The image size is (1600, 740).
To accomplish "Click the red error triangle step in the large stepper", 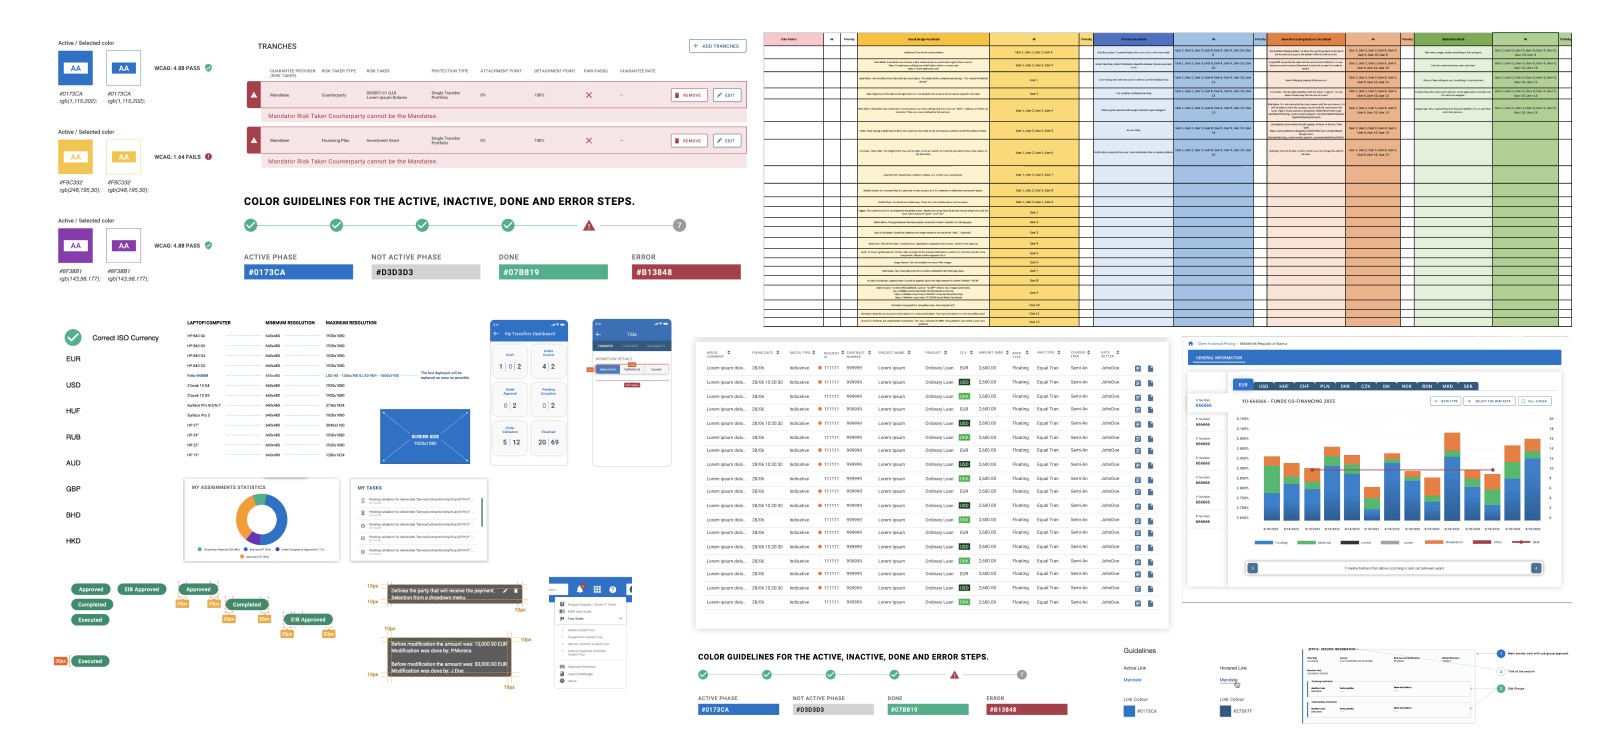I will tap(589, 225).
